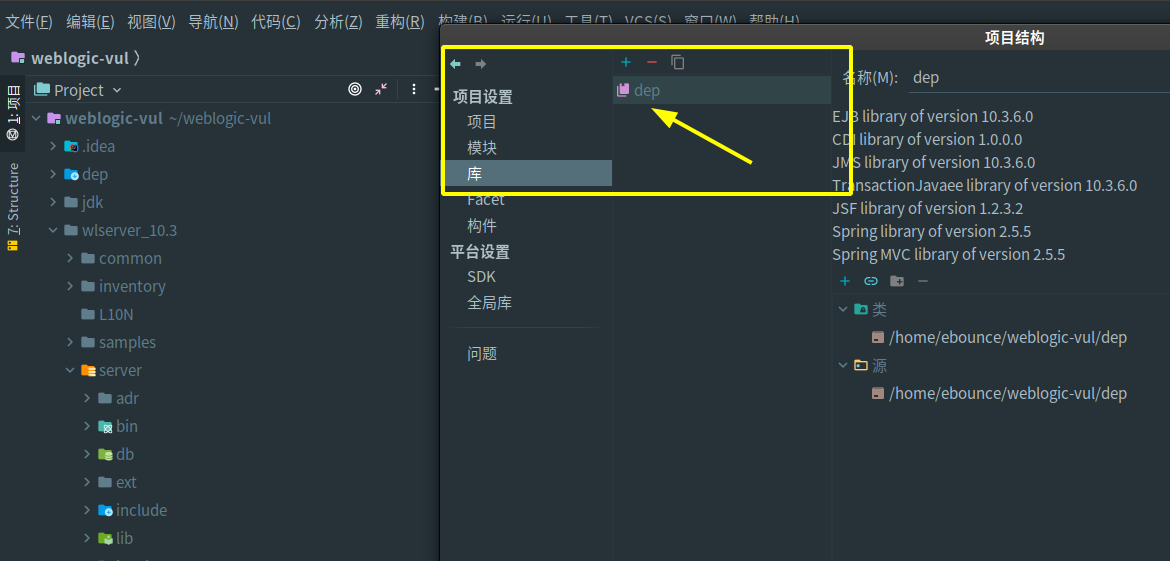Screen dimensions: 1170x561
Task: Click the remove library minus icon
Action: pyautogui.click(x=652, y=62)
